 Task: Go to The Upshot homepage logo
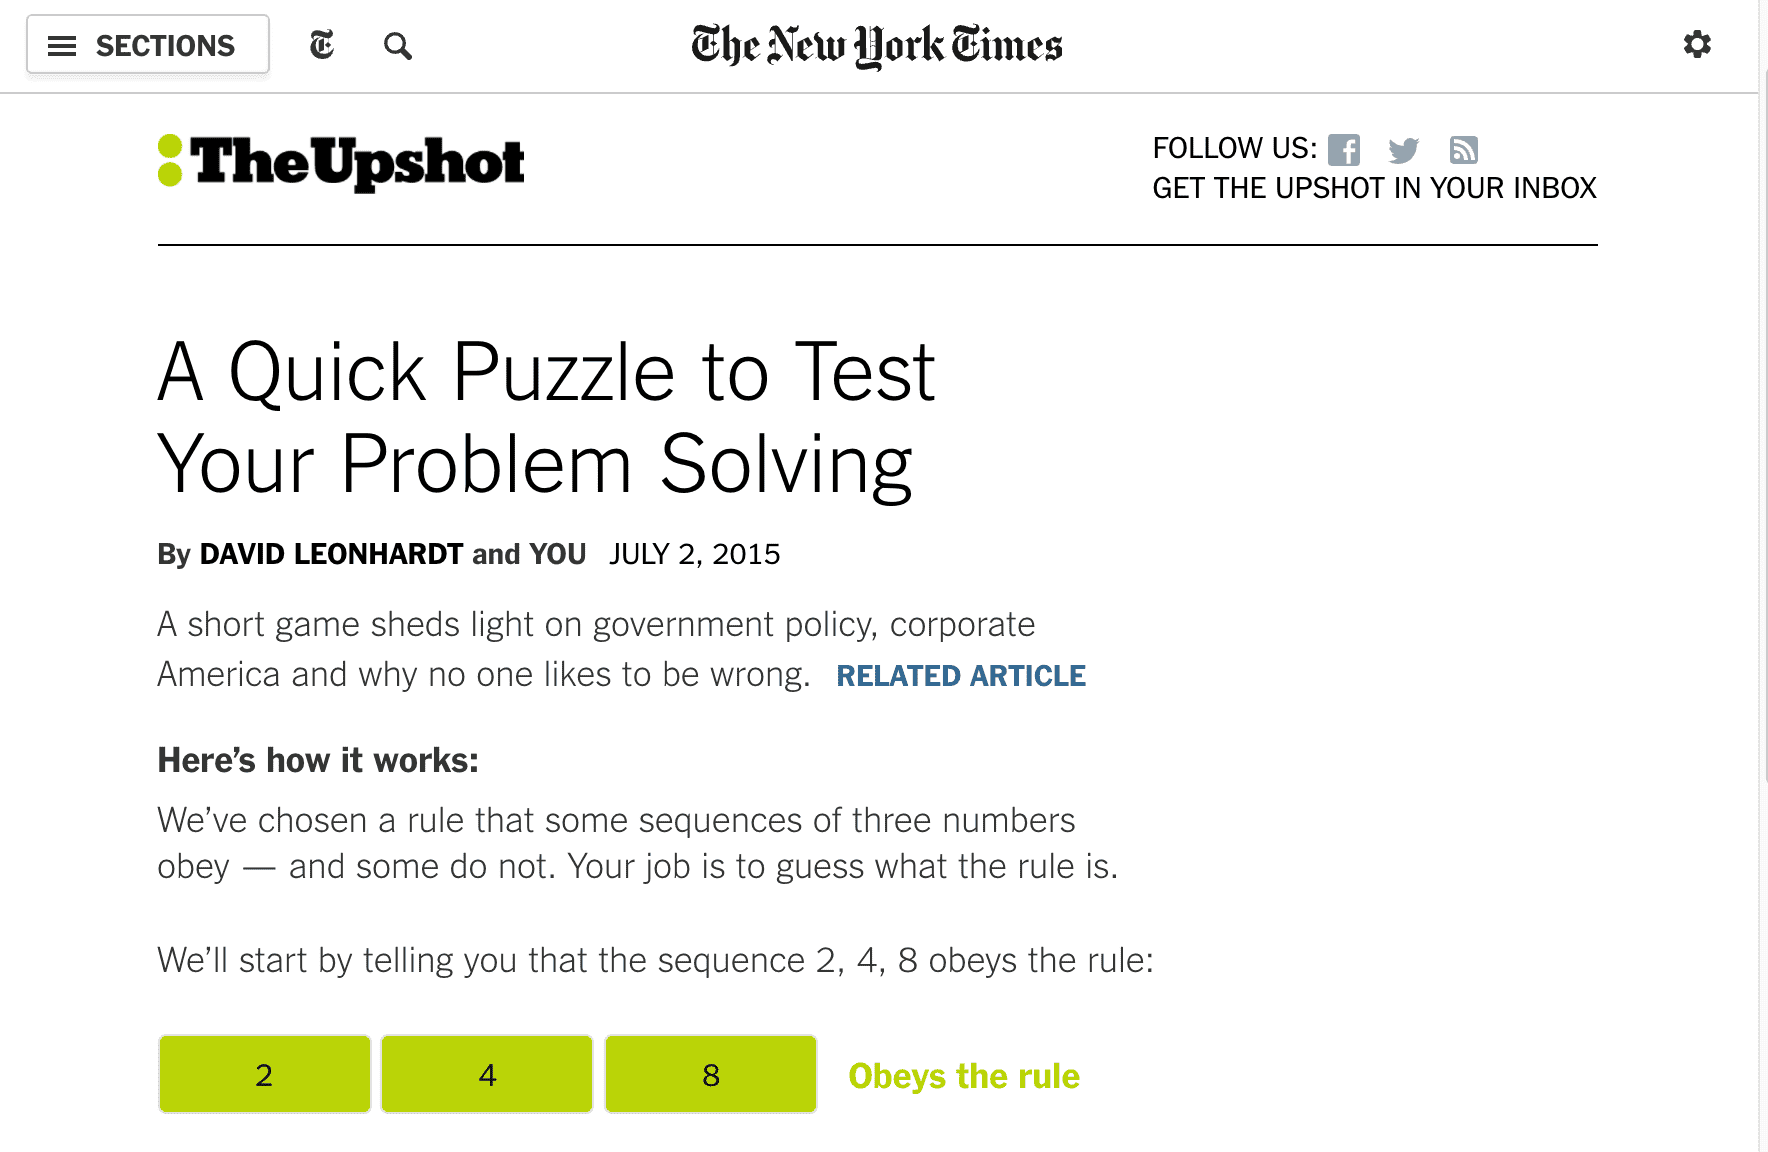pos(356,162)
